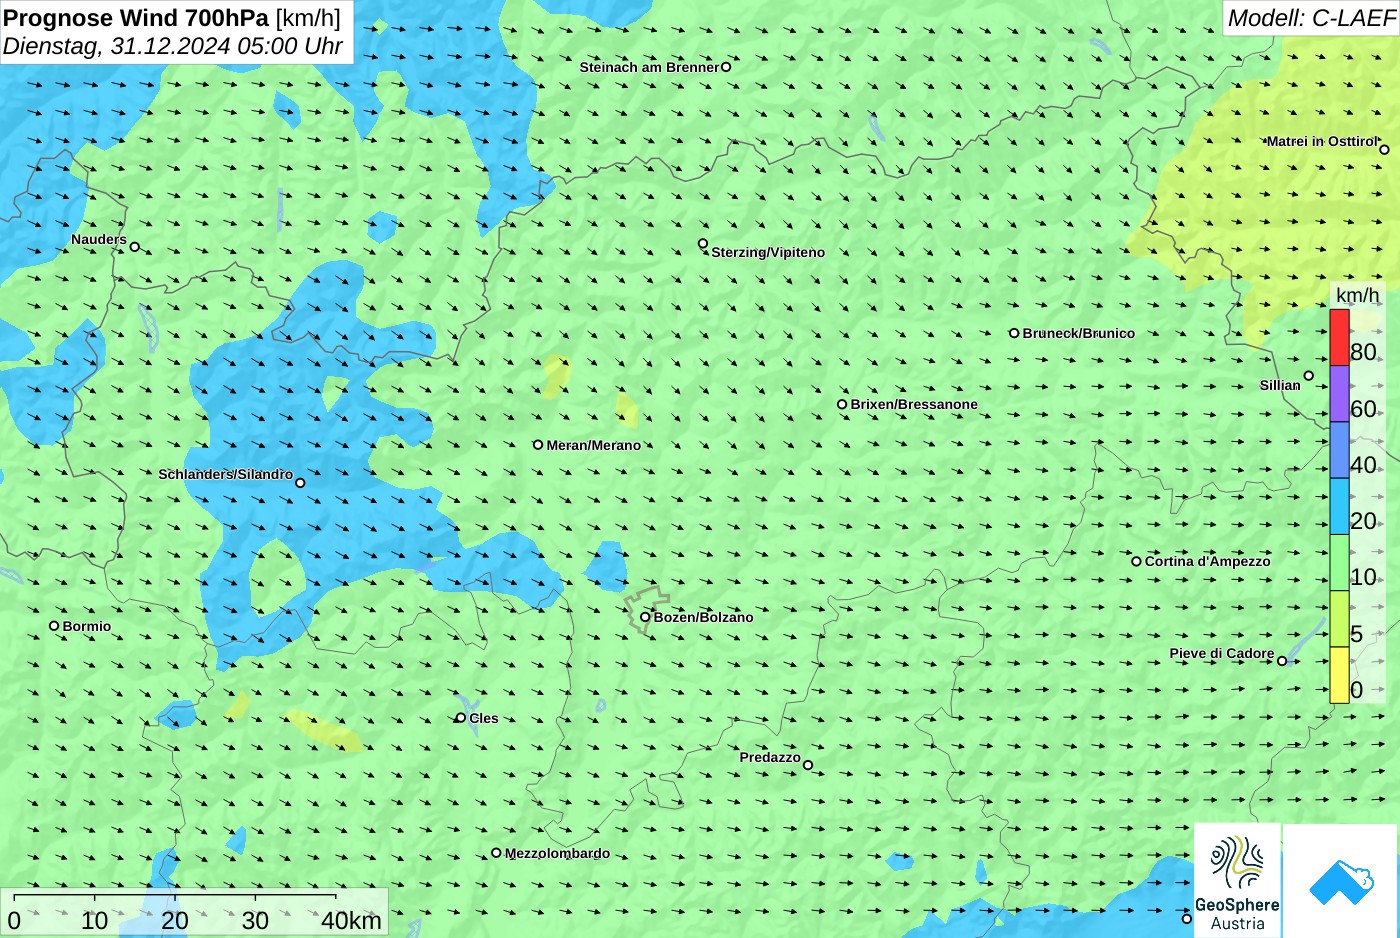Select the Sterzing/Vipiteno location marker
The height and width of the screenshot is (938, 1400).
point(703,244)
